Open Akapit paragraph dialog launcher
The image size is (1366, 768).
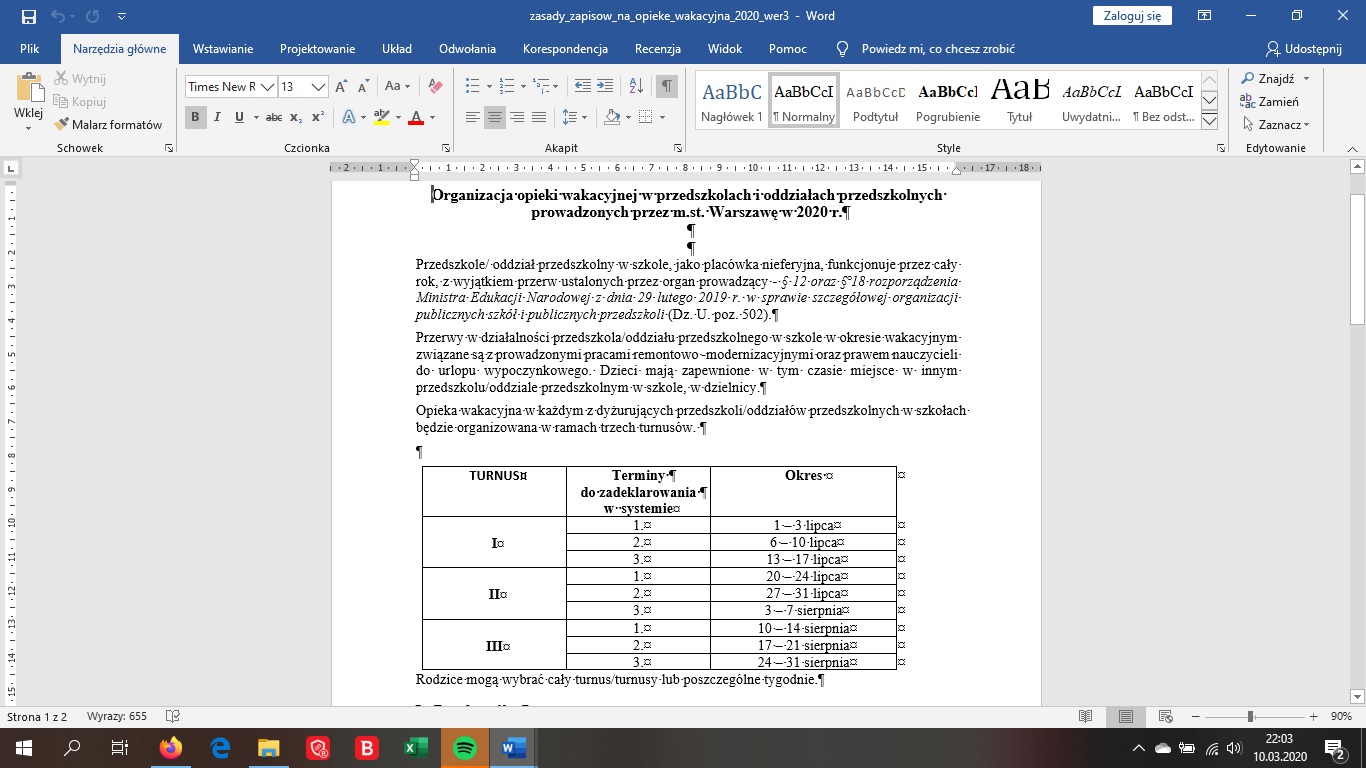678,148
